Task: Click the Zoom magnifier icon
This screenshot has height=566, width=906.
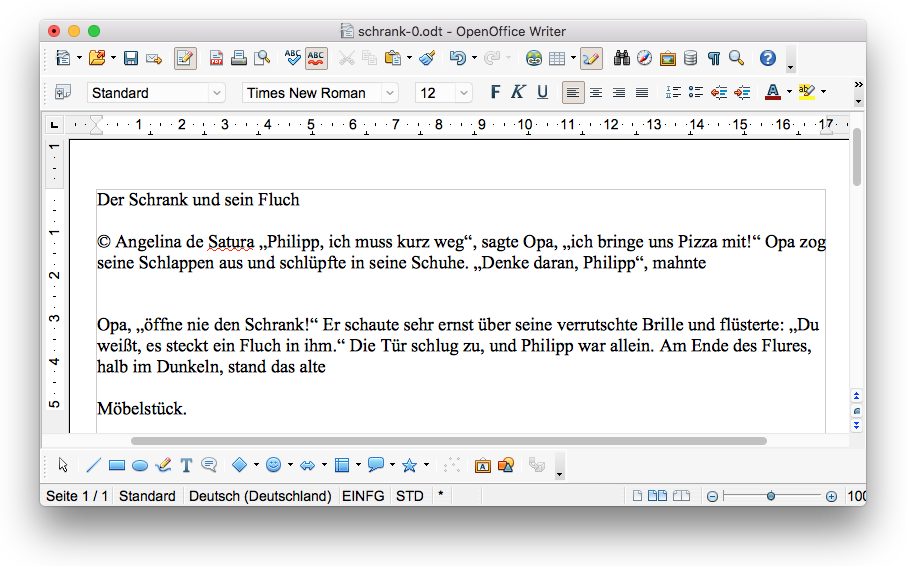Action: [x=737, y=58]
